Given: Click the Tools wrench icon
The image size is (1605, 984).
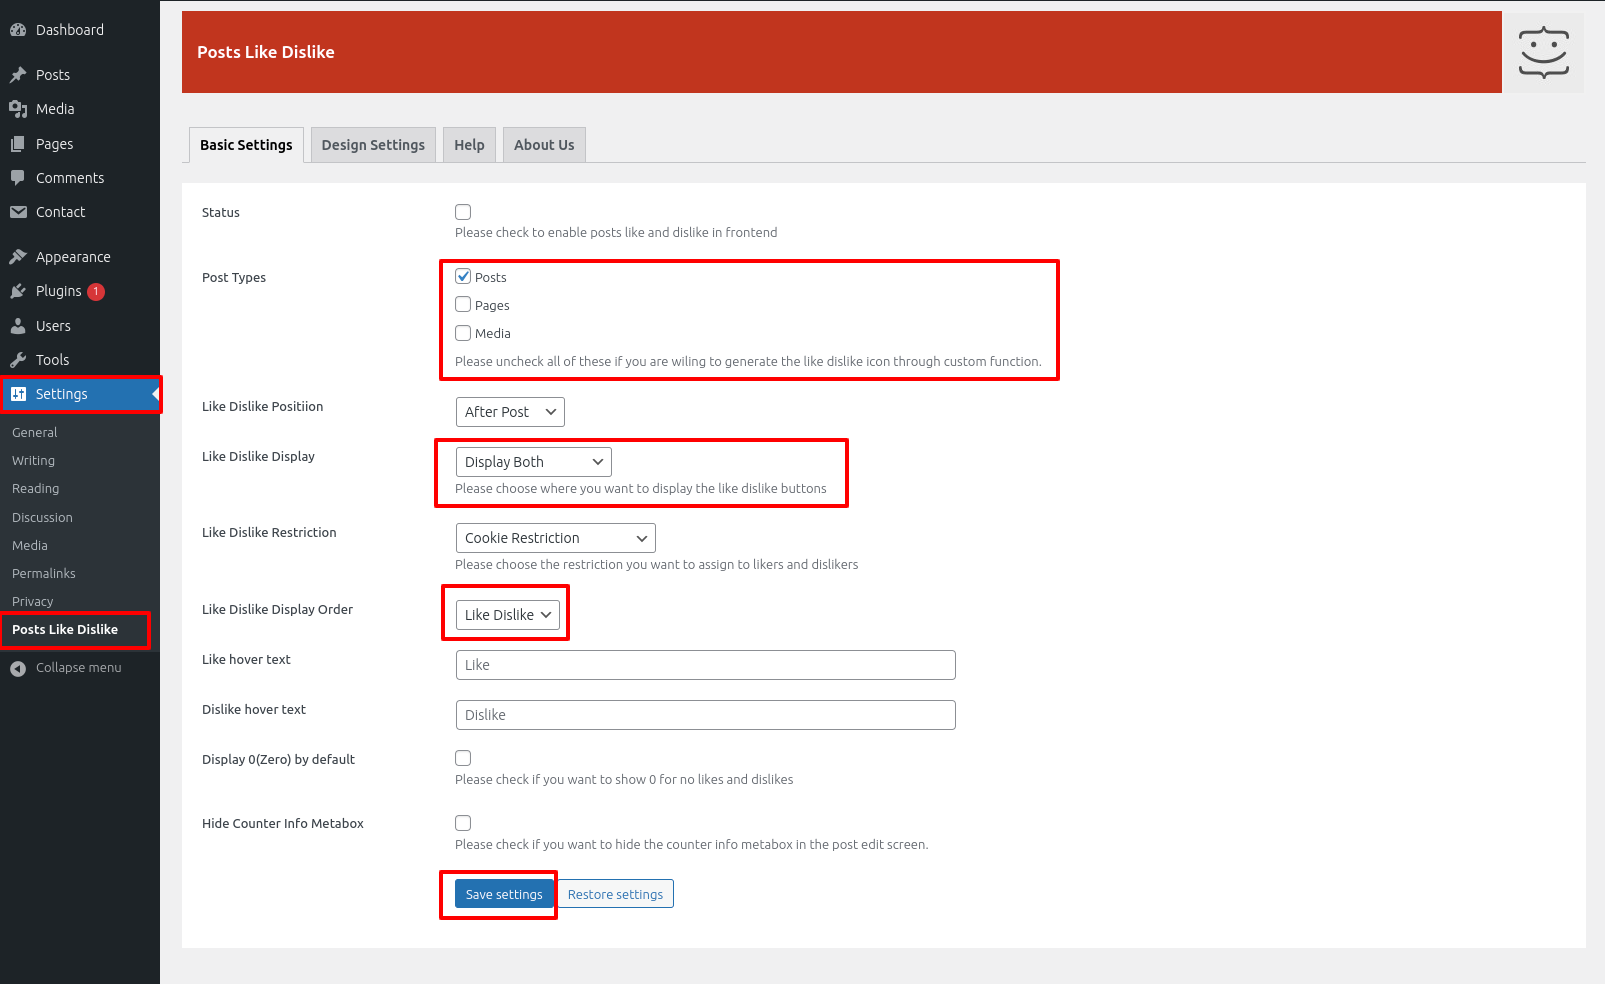Looking at the screenshot, I should 18,360.
